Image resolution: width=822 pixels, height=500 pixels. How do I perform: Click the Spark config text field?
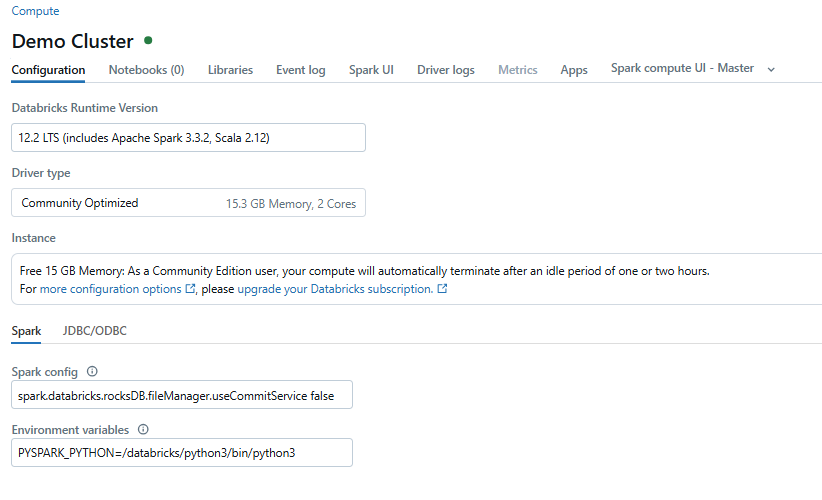(182, 395)
